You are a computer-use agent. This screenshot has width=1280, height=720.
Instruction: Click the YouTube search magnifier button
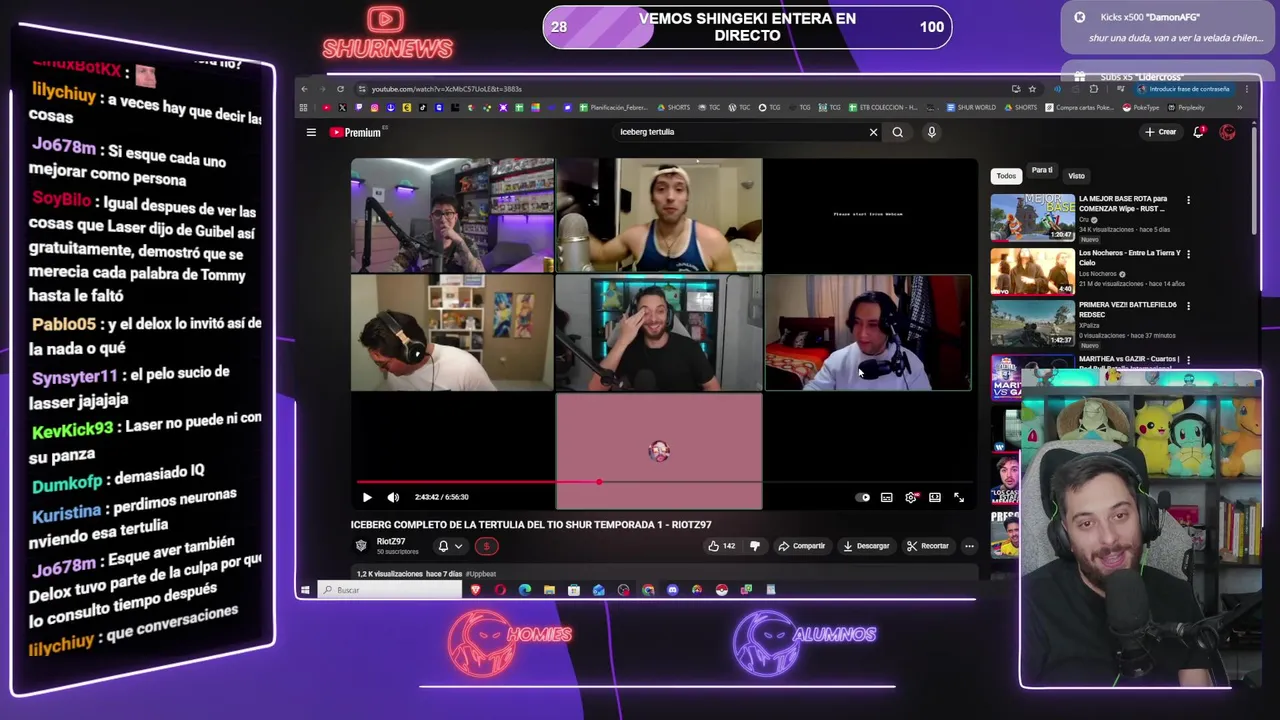click(898, 132)
